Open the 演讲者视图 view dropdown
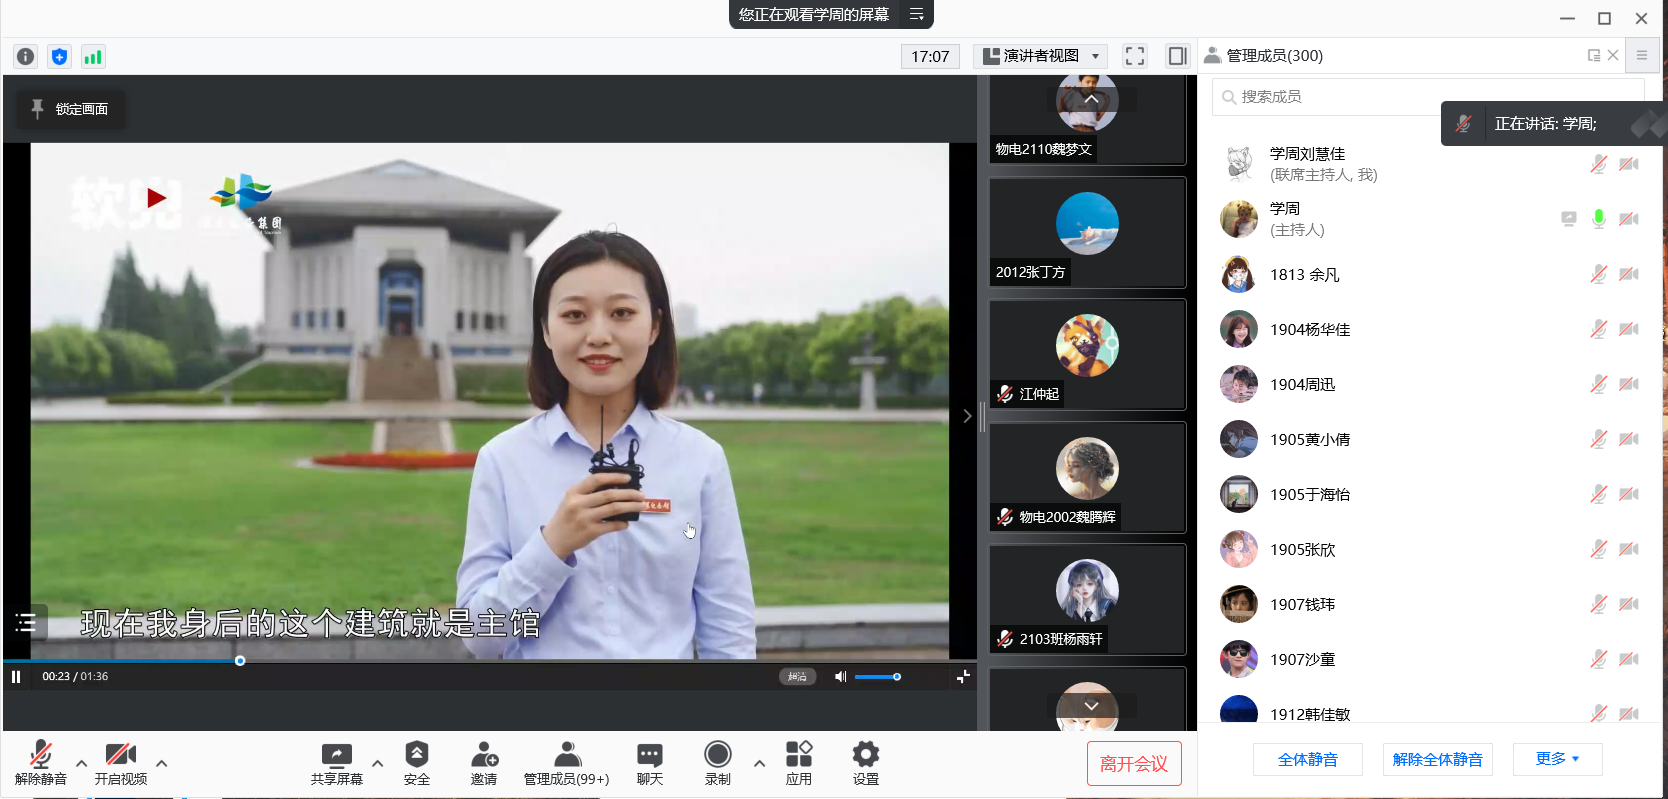The height and width of the screenshot is (799, 1668). click(x=1041, y=56)
